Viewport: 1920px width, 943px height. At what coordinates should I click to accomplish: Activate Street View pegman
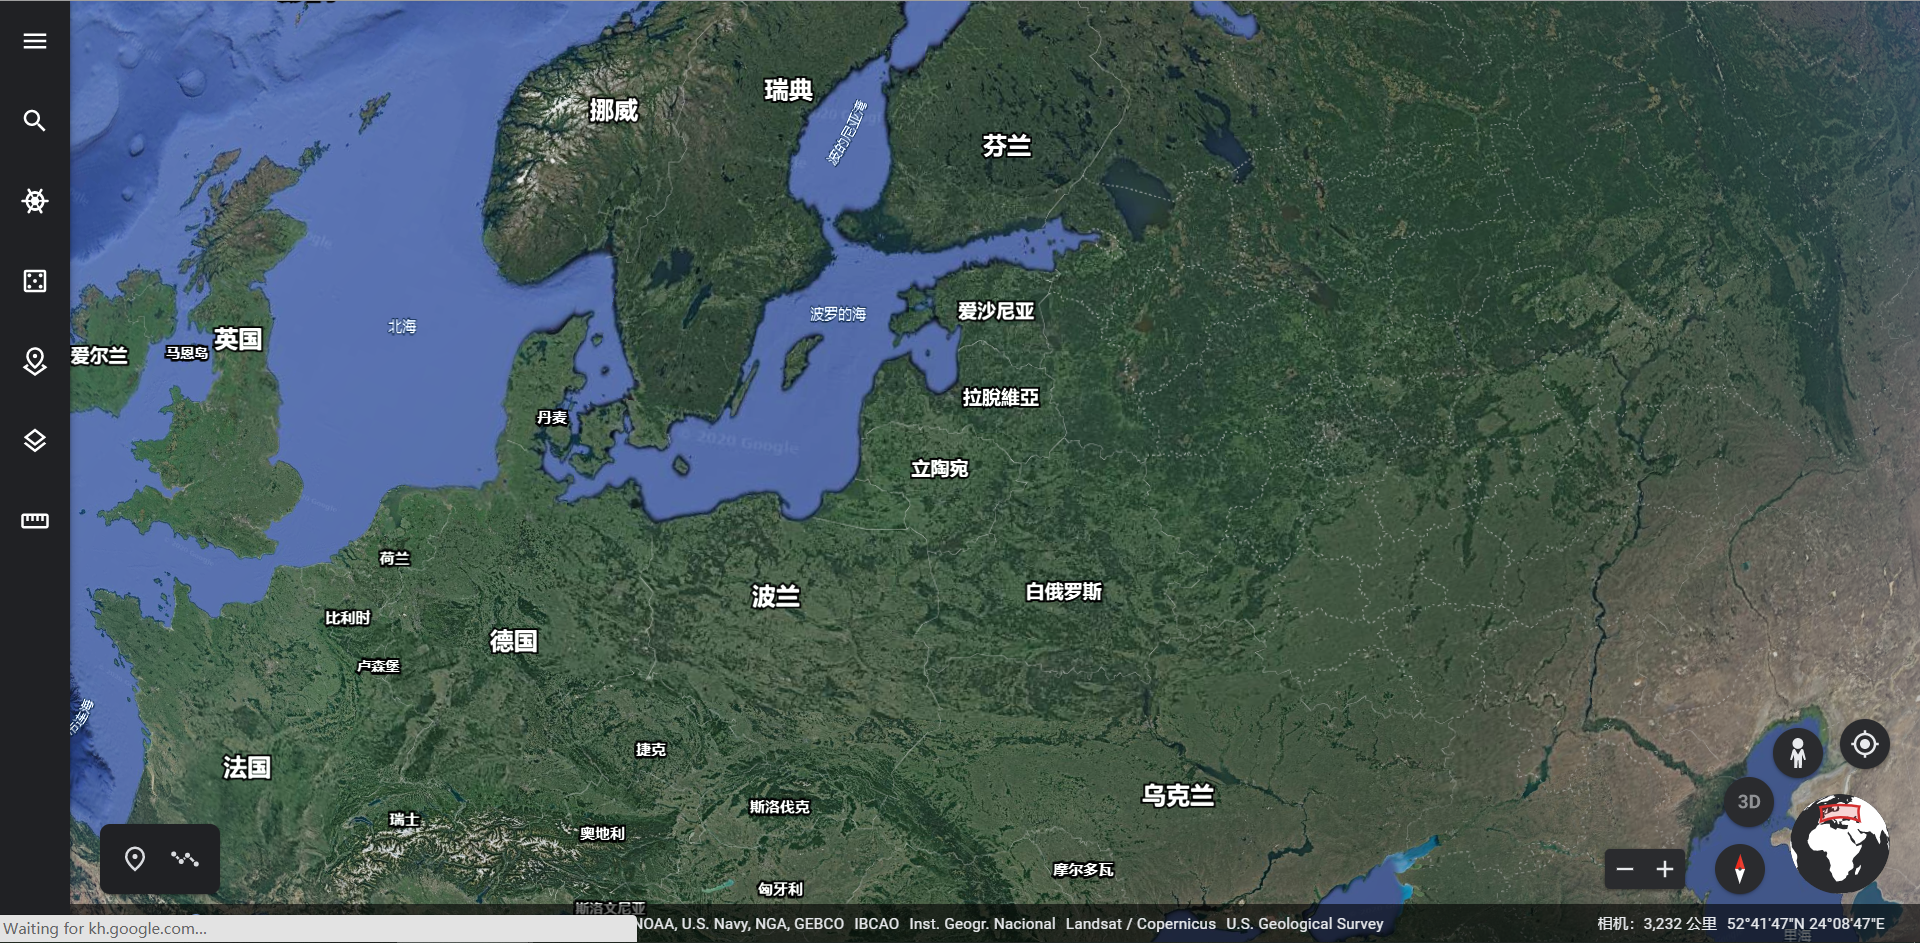[1797, 753]
